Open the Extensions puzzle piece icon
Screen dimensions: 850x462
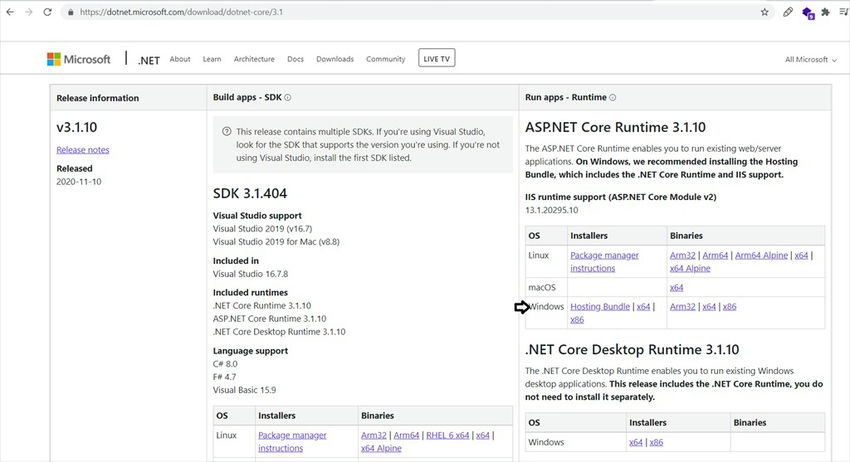pyautogui.click(x=825, y=12)
